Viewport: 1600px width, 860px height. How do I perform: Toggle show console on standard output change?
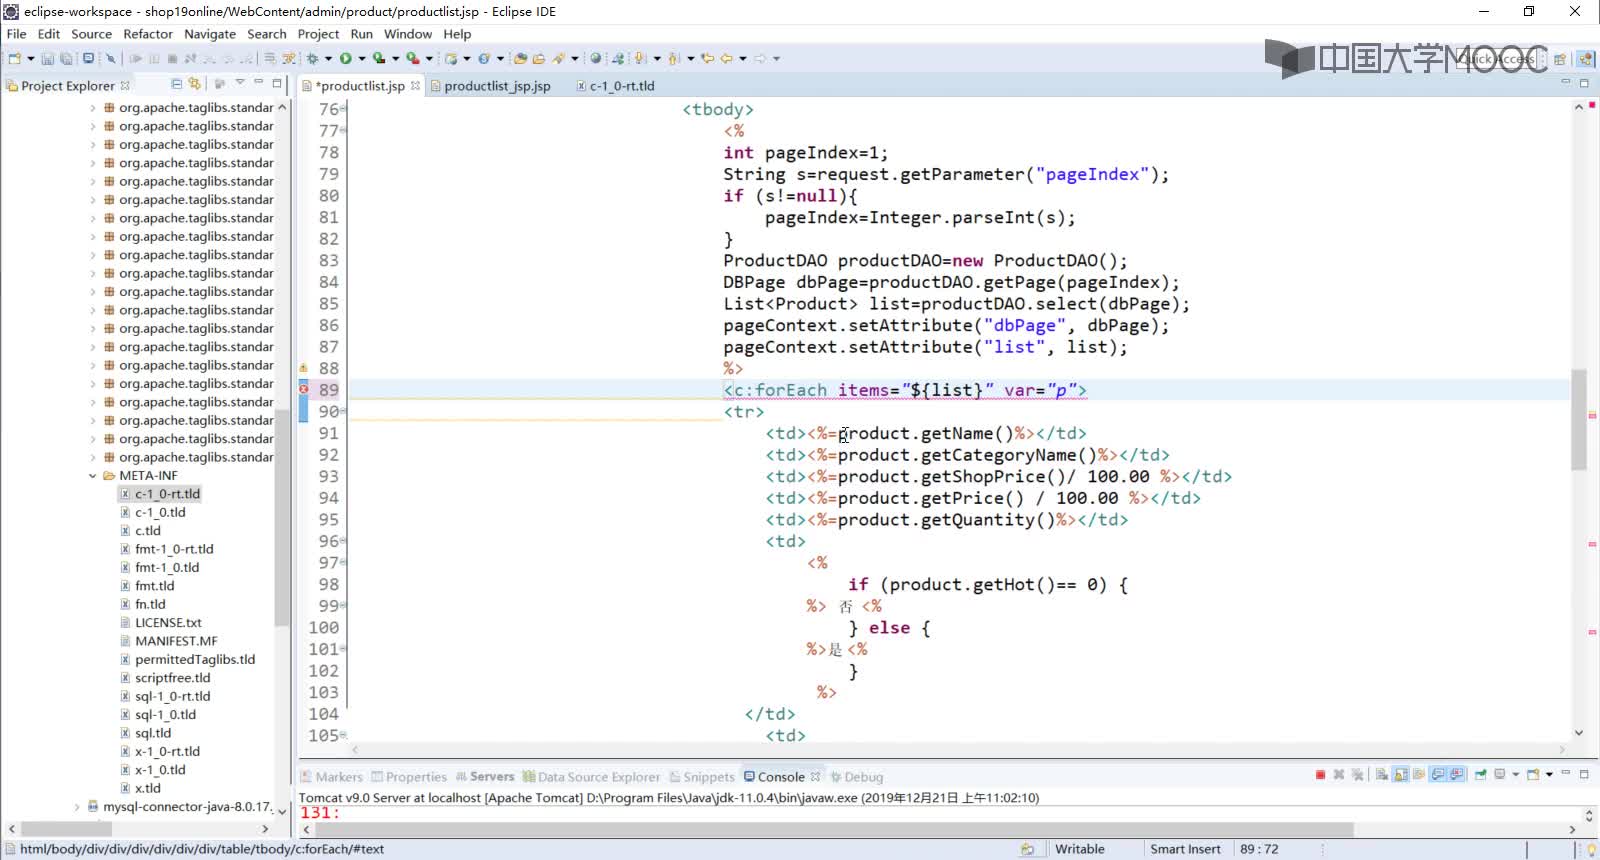coord(1438,775)
